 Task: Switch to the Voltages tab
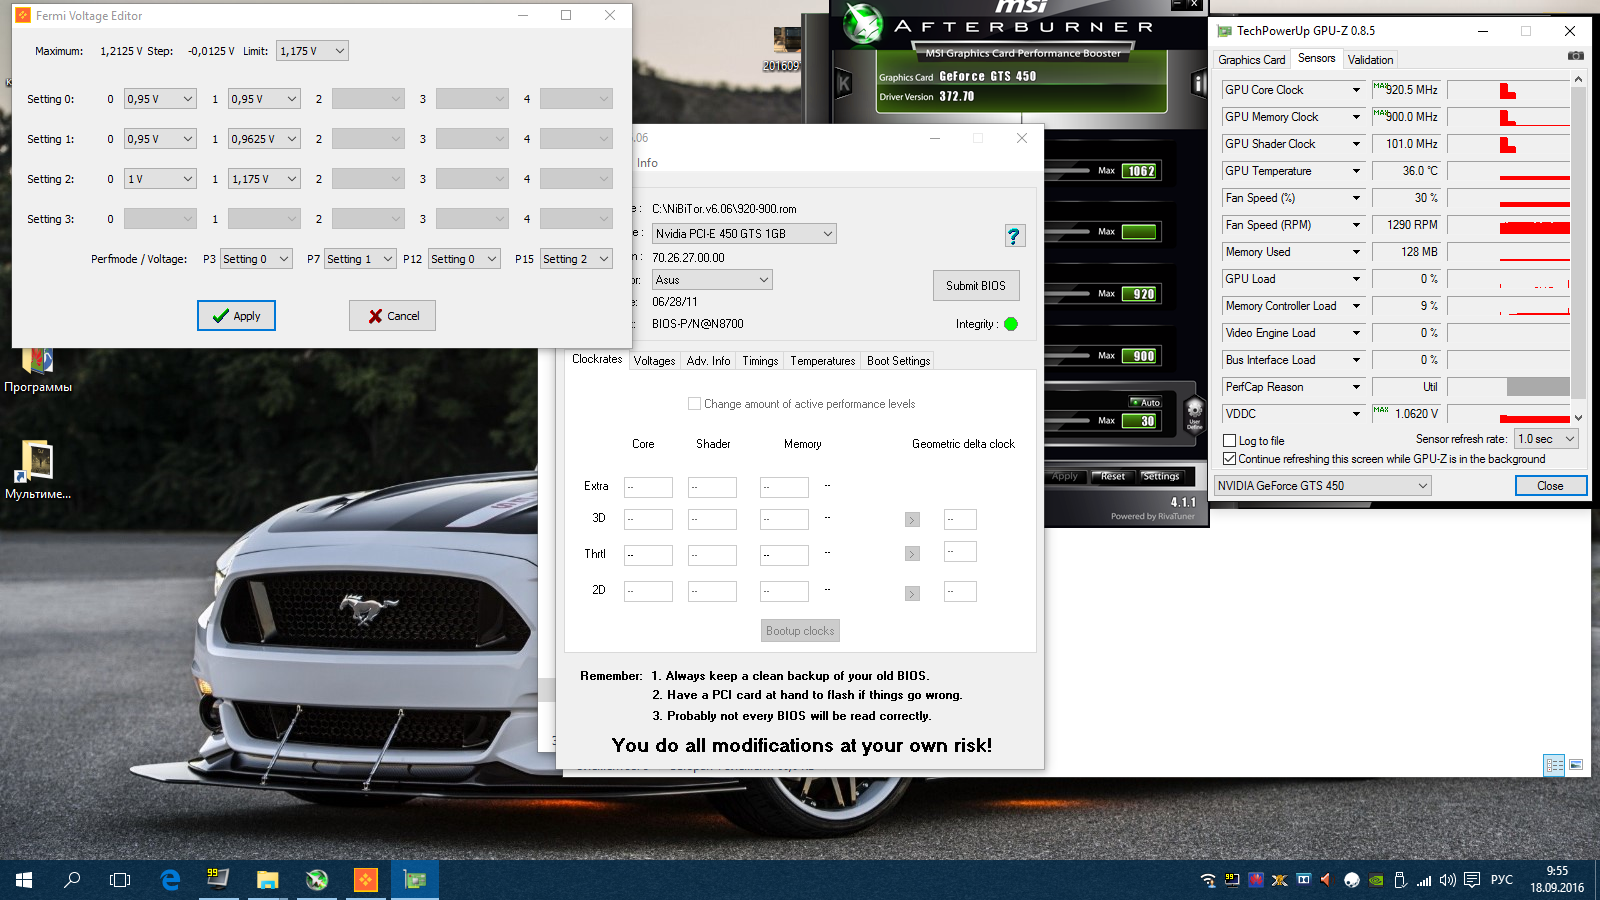[654, 361]
